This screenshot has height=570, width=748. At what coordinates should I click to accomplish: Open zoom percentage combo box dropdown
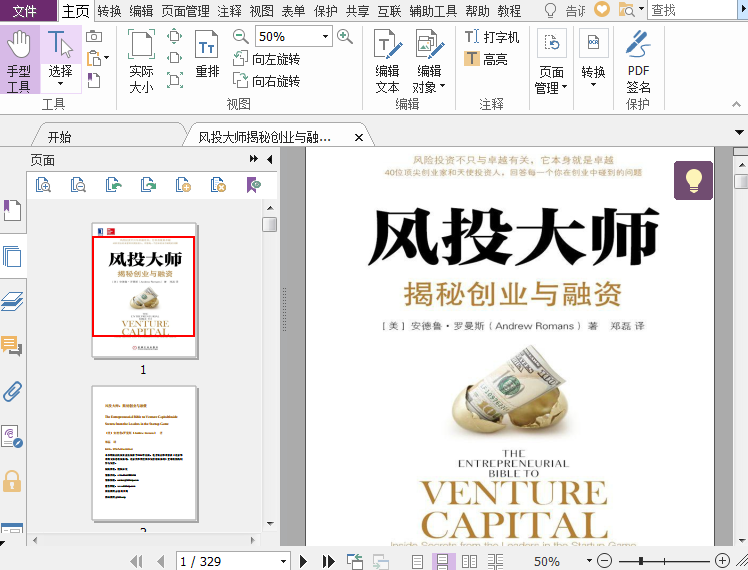[x=325, y=36]
